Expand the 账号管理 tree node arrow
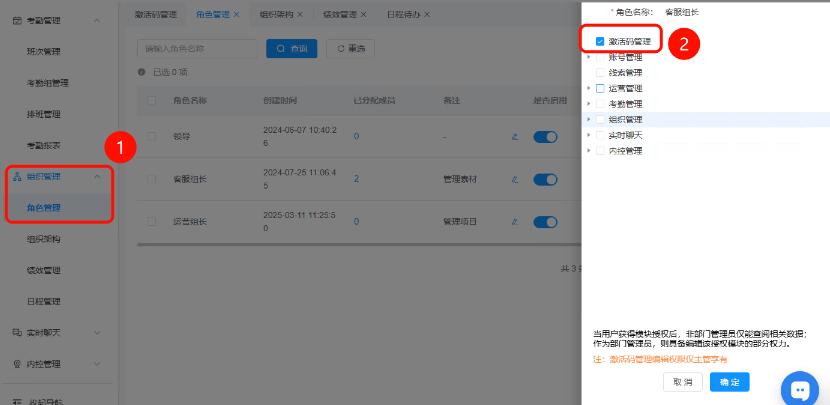Image resolution: width=830 pixels, height=405 pixels. point(589,58)
